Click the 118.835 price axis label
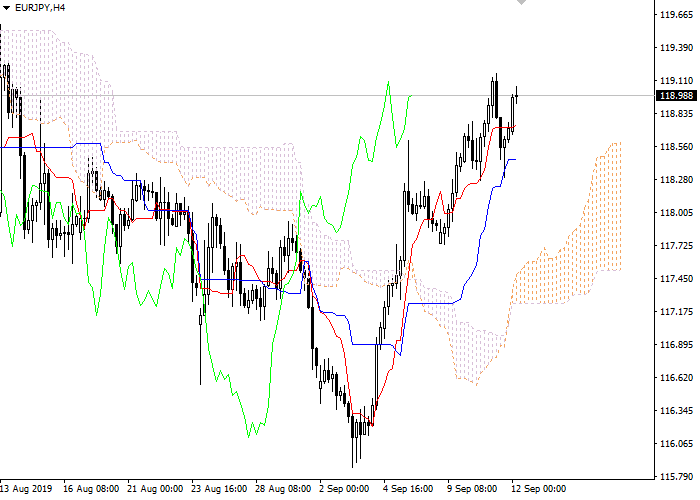 [676, 114]
